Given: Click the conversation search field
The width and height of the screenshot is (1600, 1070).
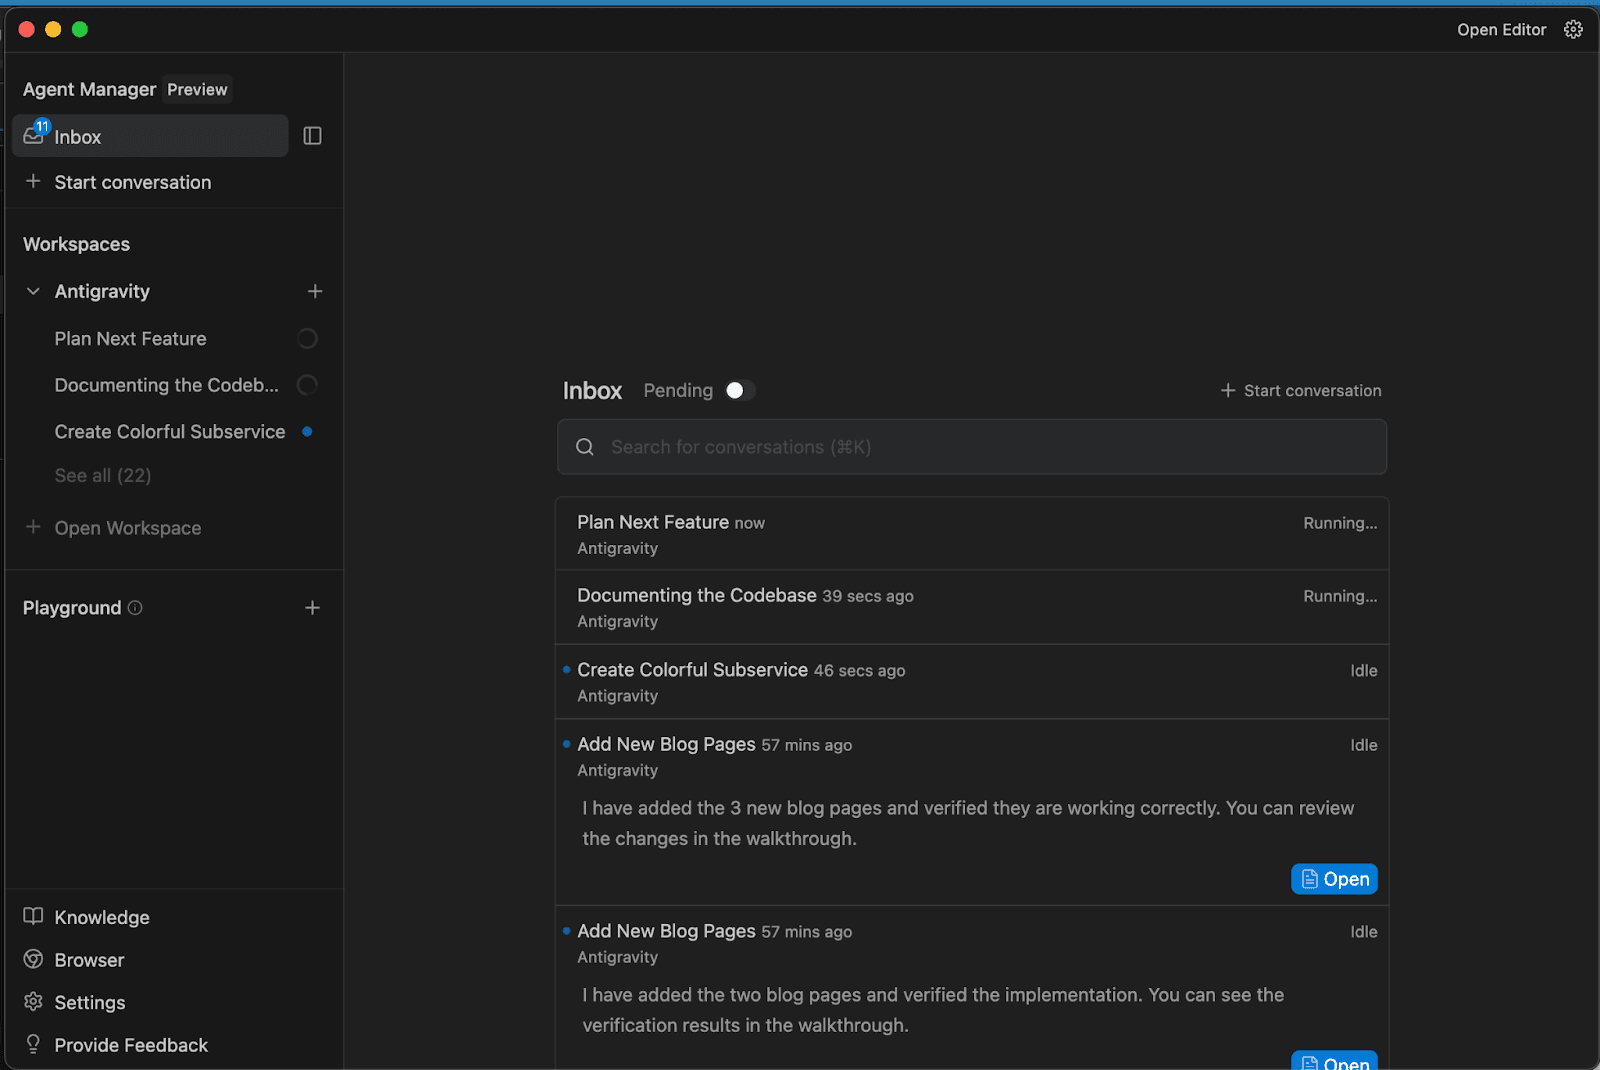Looking at the screenshot, I should (x=971, y=447).
